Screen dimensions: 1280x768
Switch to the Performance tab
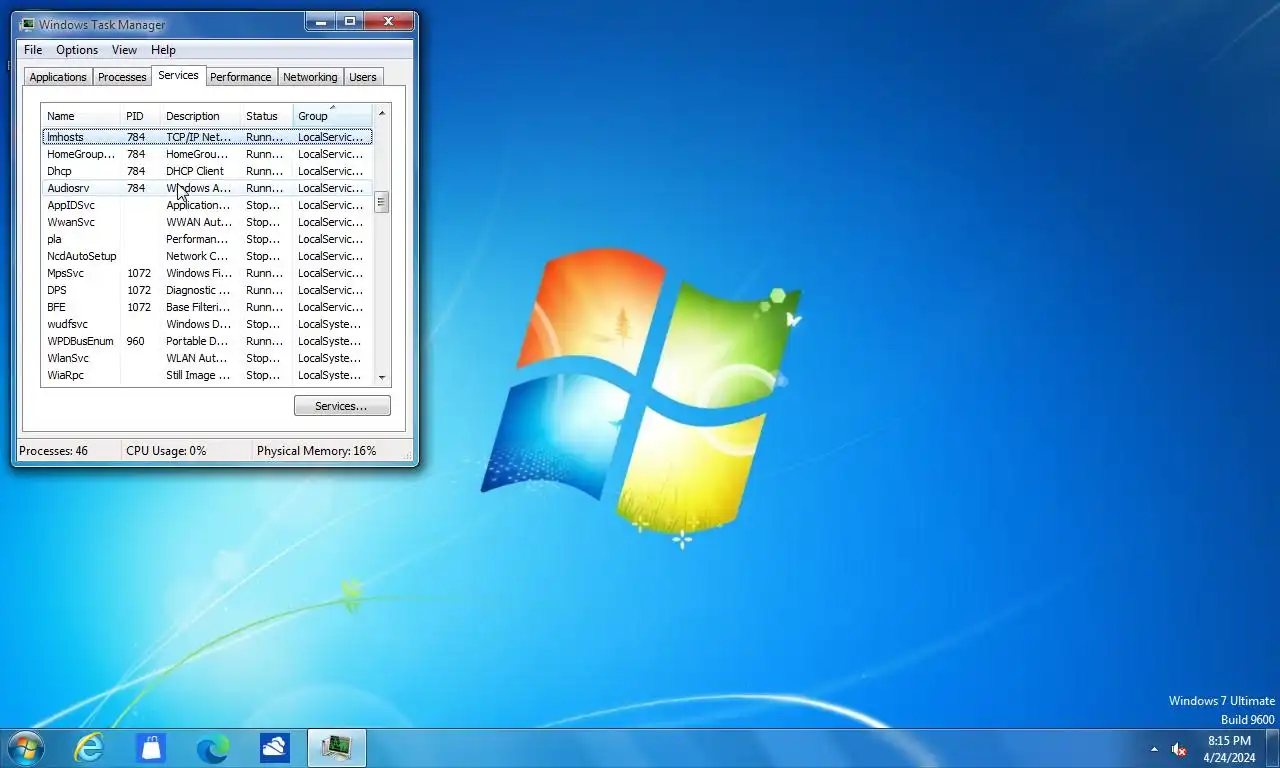point(240,77)
